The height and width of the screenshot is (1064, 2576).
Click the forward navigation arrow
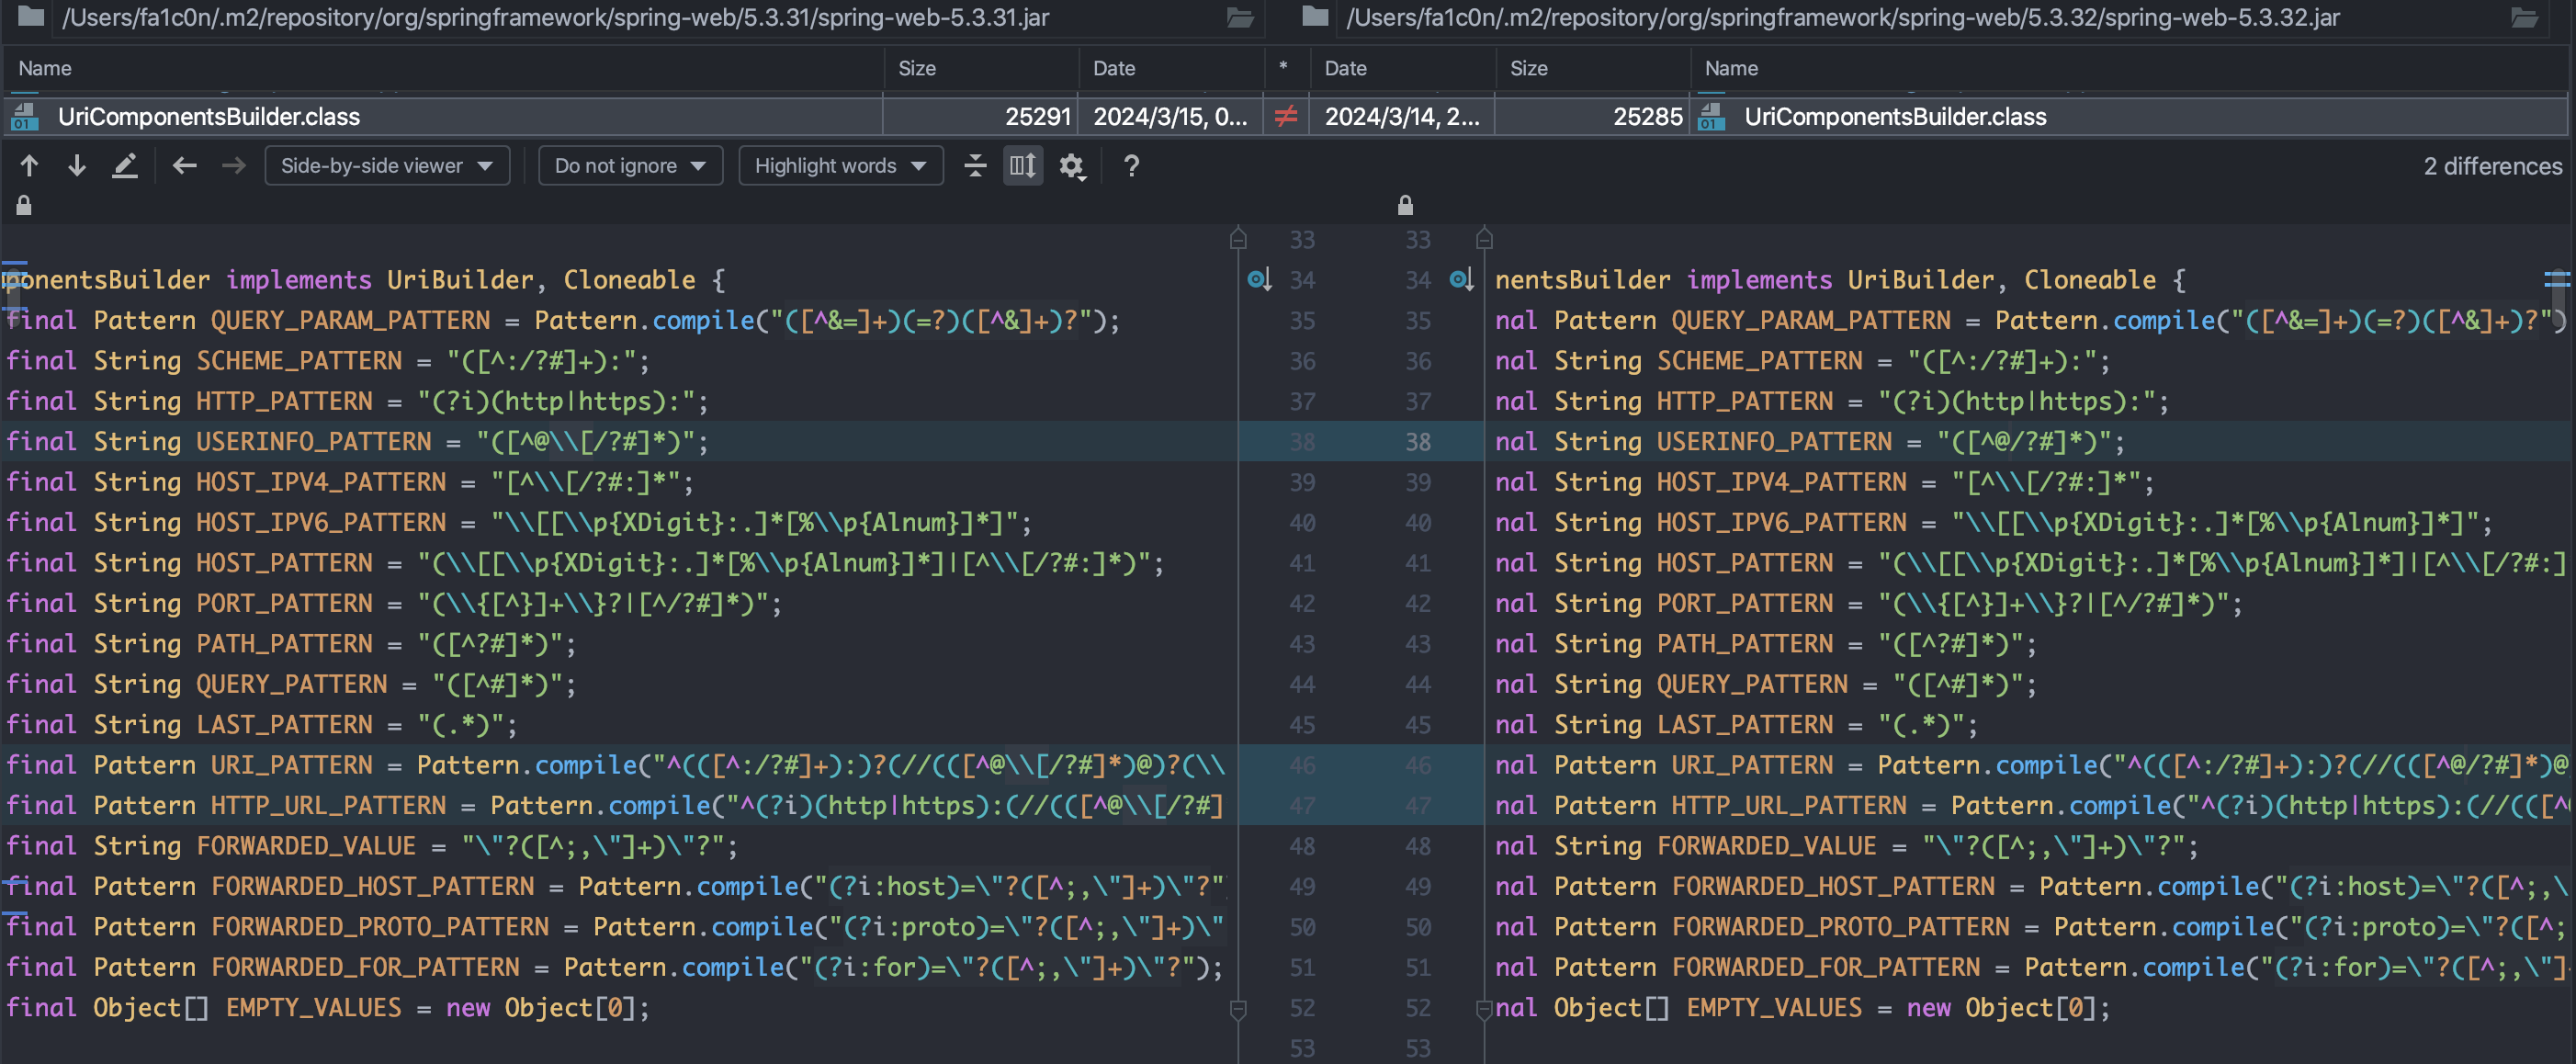pyautogui.click(x=233, y=166)
